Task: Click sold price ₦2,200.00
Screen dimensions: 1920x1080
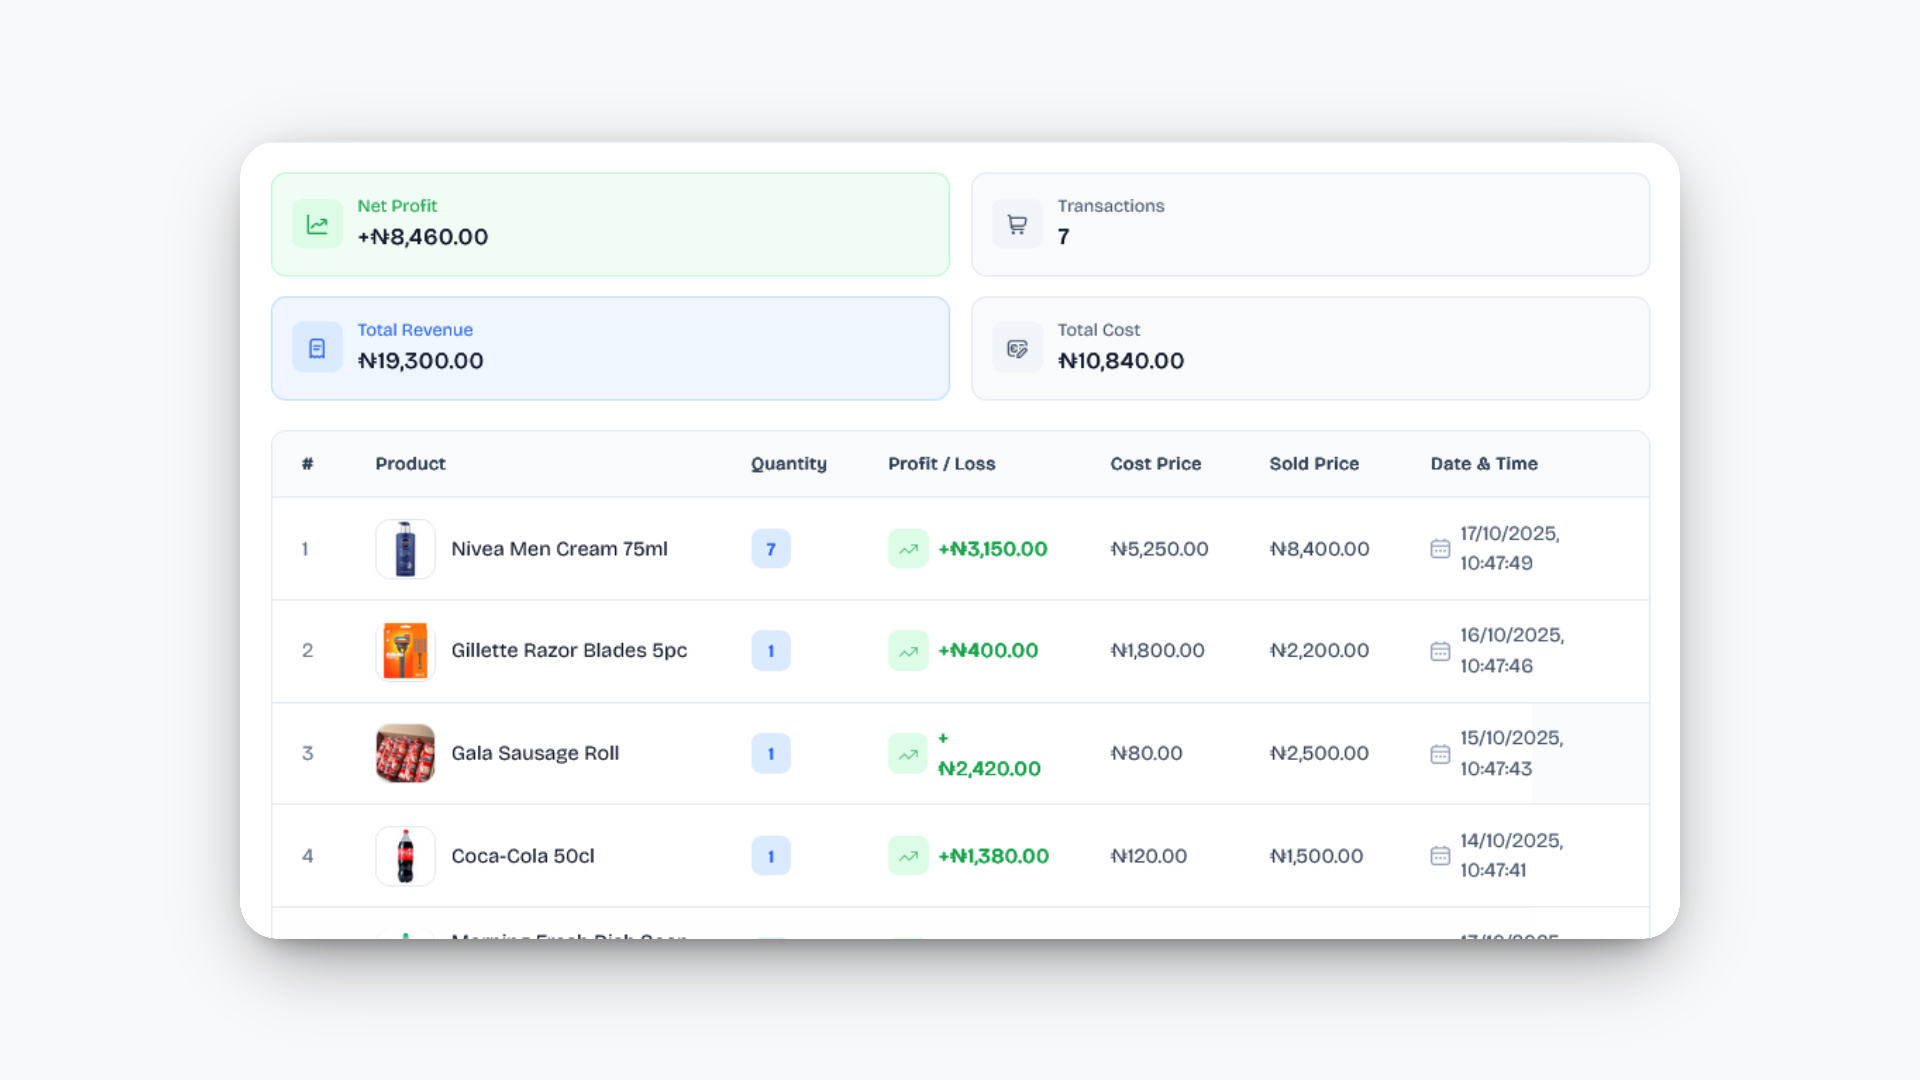Action: pos(1319,651)
